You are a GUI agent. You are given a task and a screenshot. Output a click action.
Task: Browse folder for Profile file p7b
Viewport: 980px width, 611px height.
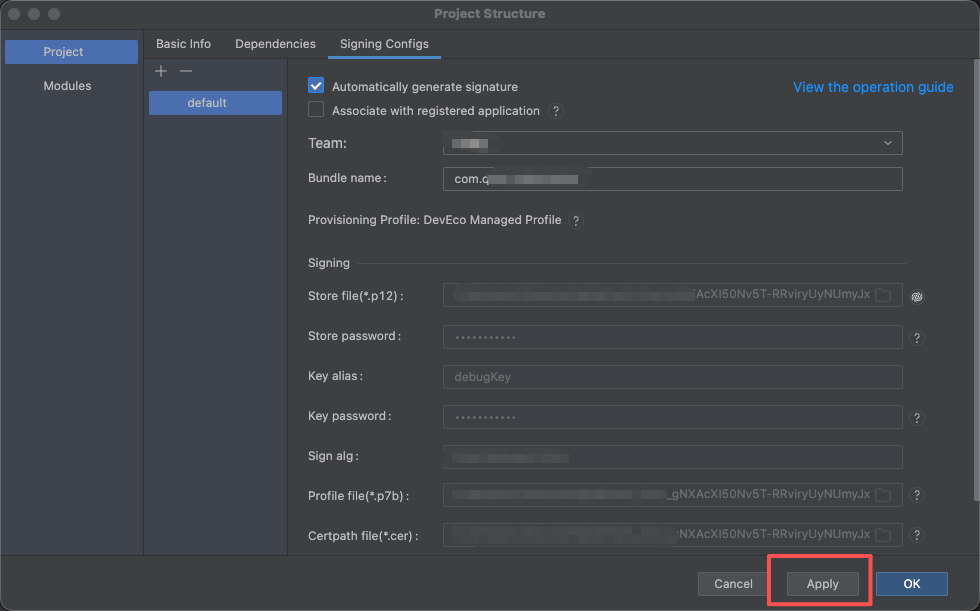pos(883,495)
